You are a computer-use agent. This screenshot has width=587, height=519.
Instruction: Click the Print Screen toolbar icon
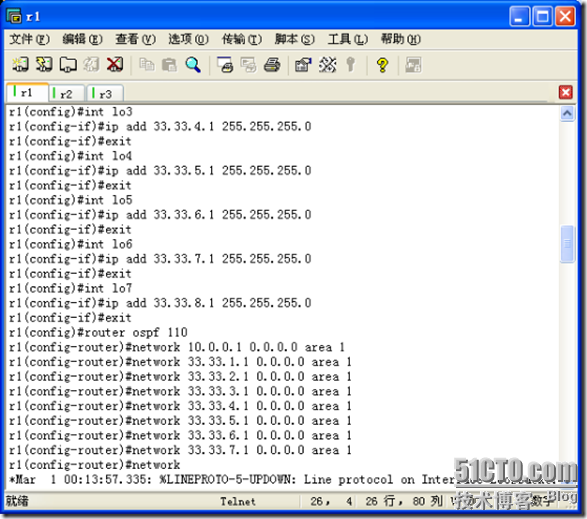coord(225,65)
